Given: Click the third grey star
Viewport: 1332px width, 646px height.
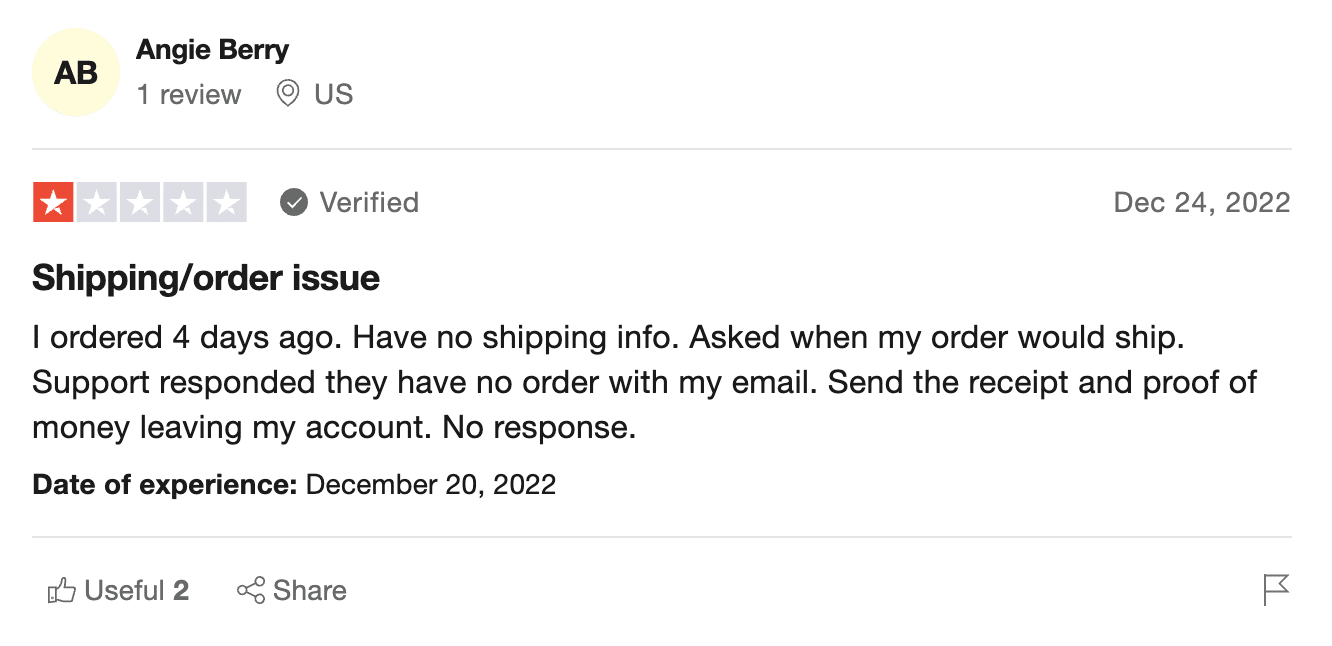Looking at the screenshot, I should pos(140,203).
